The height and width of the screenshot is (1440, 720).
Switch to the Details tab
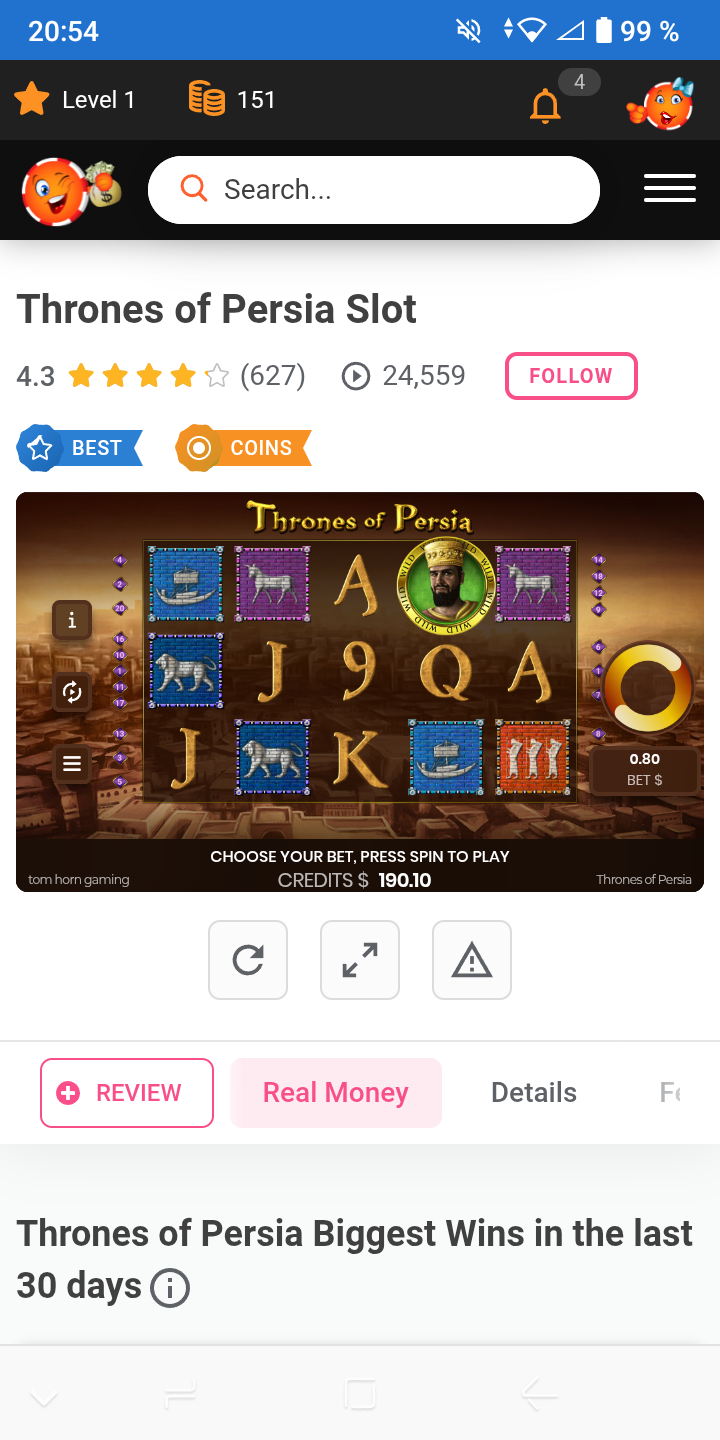pyautogui.click(x=534, y=1093)
